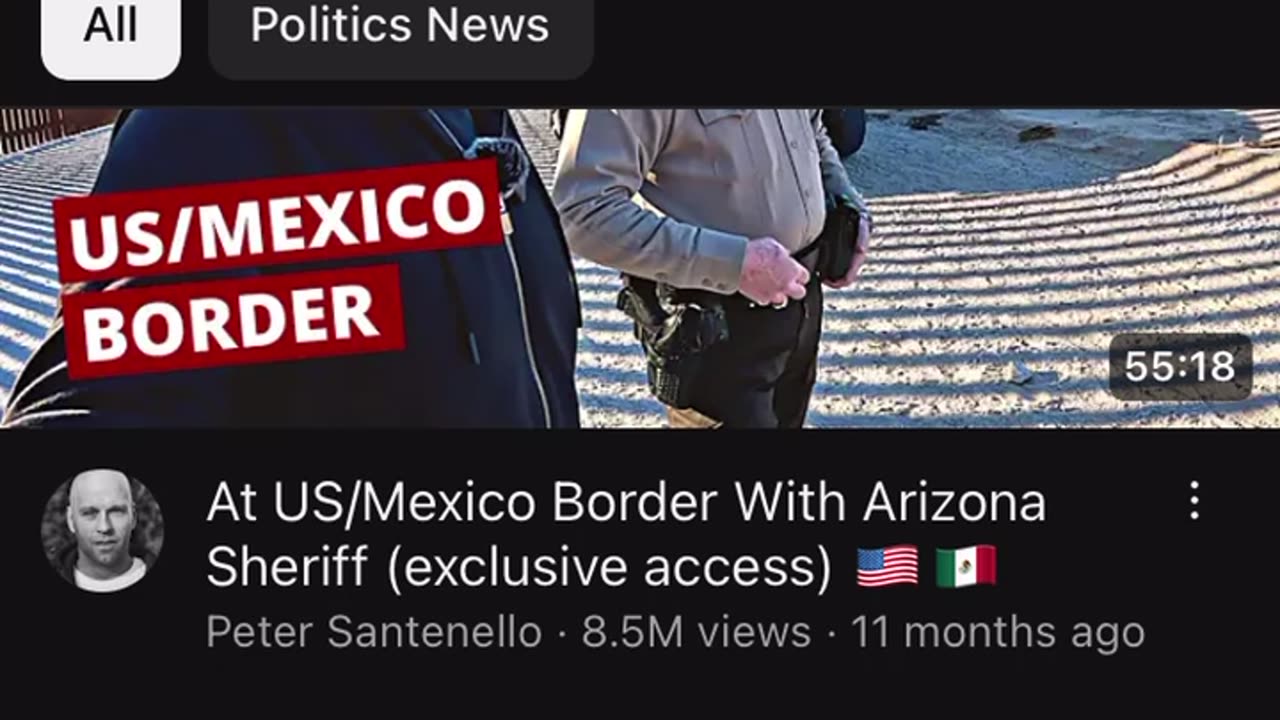Click the US flag emoji in title
This screenshot has width=1280, height=720.
887,566
